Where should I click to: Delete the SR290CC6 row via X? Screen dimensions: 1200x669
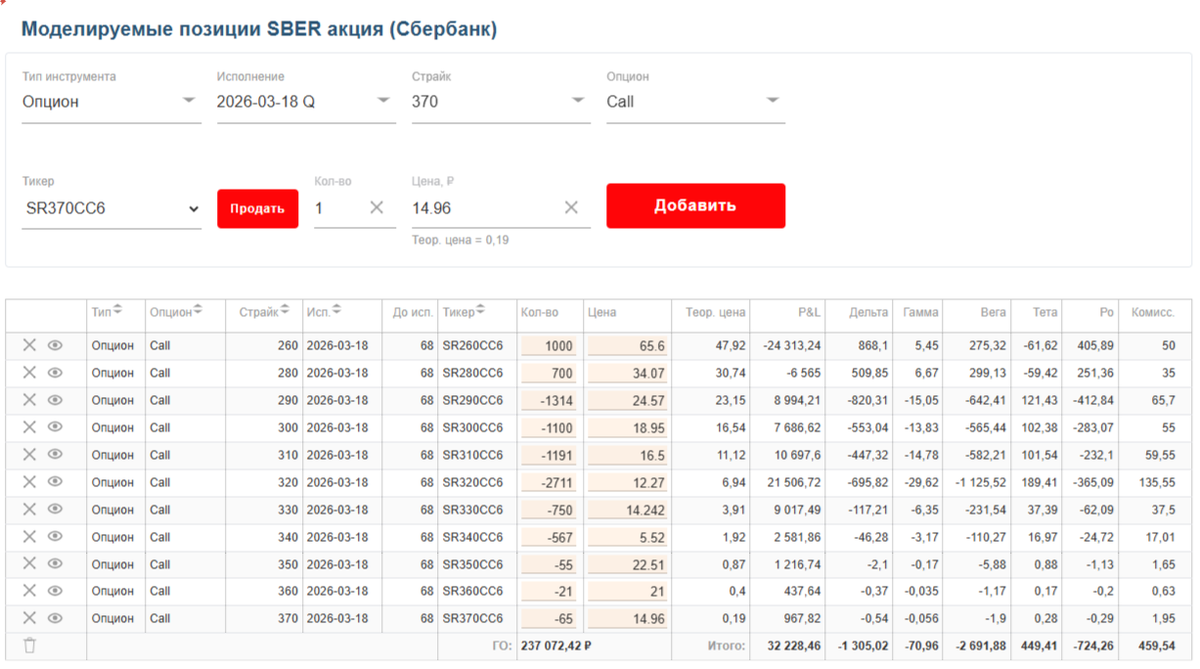[30, 399]
